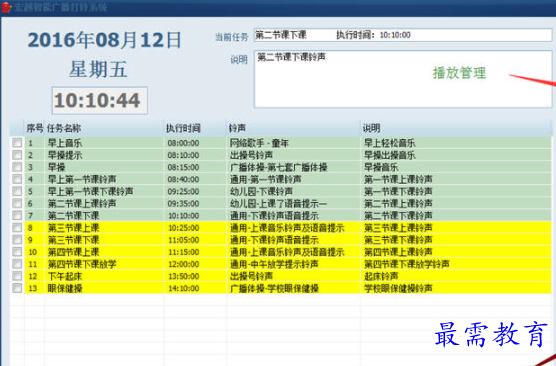This screenshot has height=366, width=556.
Task: Toggle checkbox of row 6 第二节课上课铃声
Action: click(x=17, y=203)
